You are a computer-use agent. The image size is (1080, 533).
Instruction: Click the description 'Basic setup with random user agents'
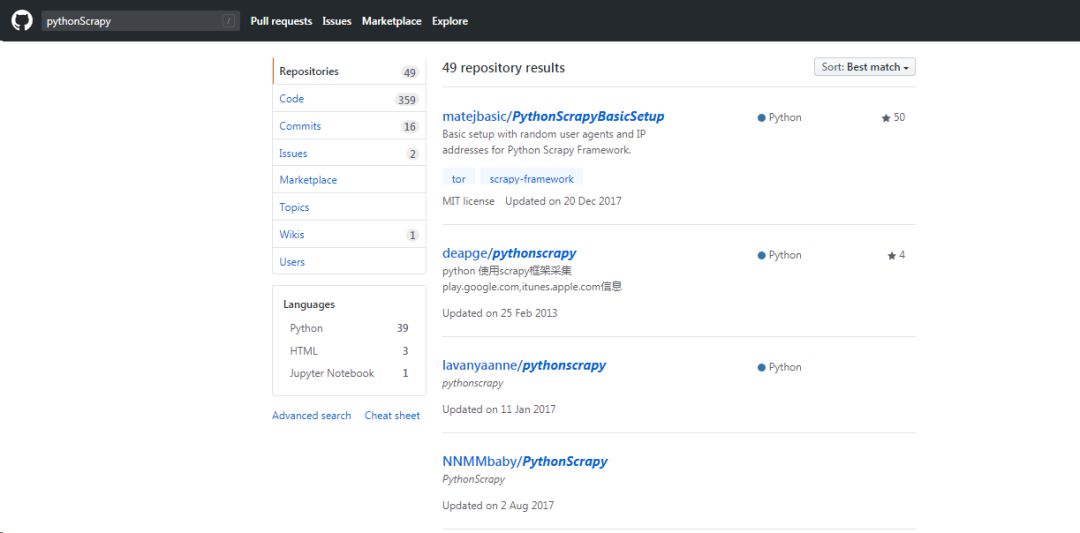point(544,142)
